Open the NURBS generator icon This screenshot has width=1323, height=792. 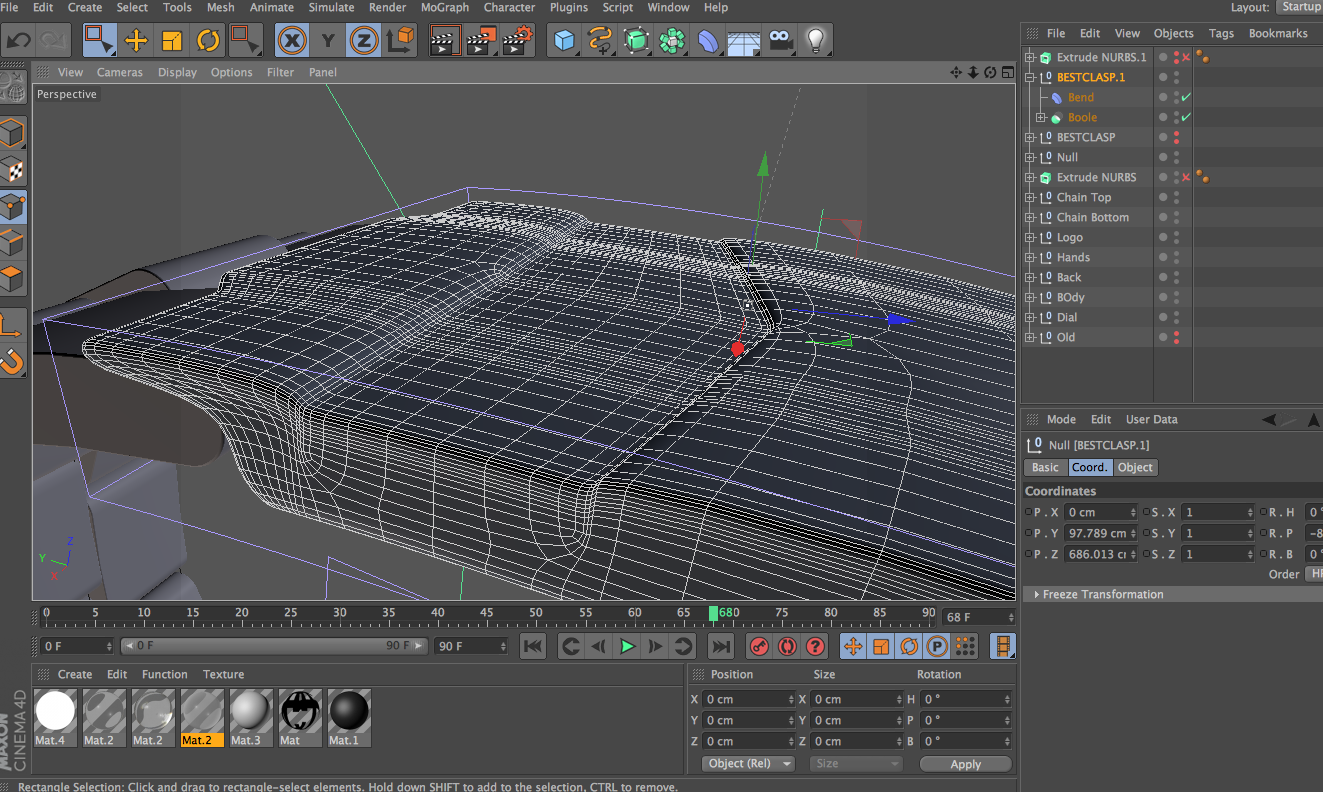tap(637, 41)
